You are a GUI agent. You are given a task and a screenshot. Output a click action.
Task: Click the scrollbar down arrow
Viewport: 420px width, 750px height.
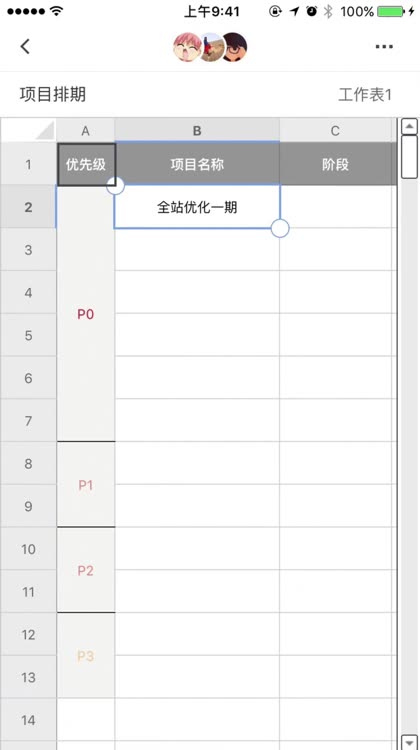409,741
